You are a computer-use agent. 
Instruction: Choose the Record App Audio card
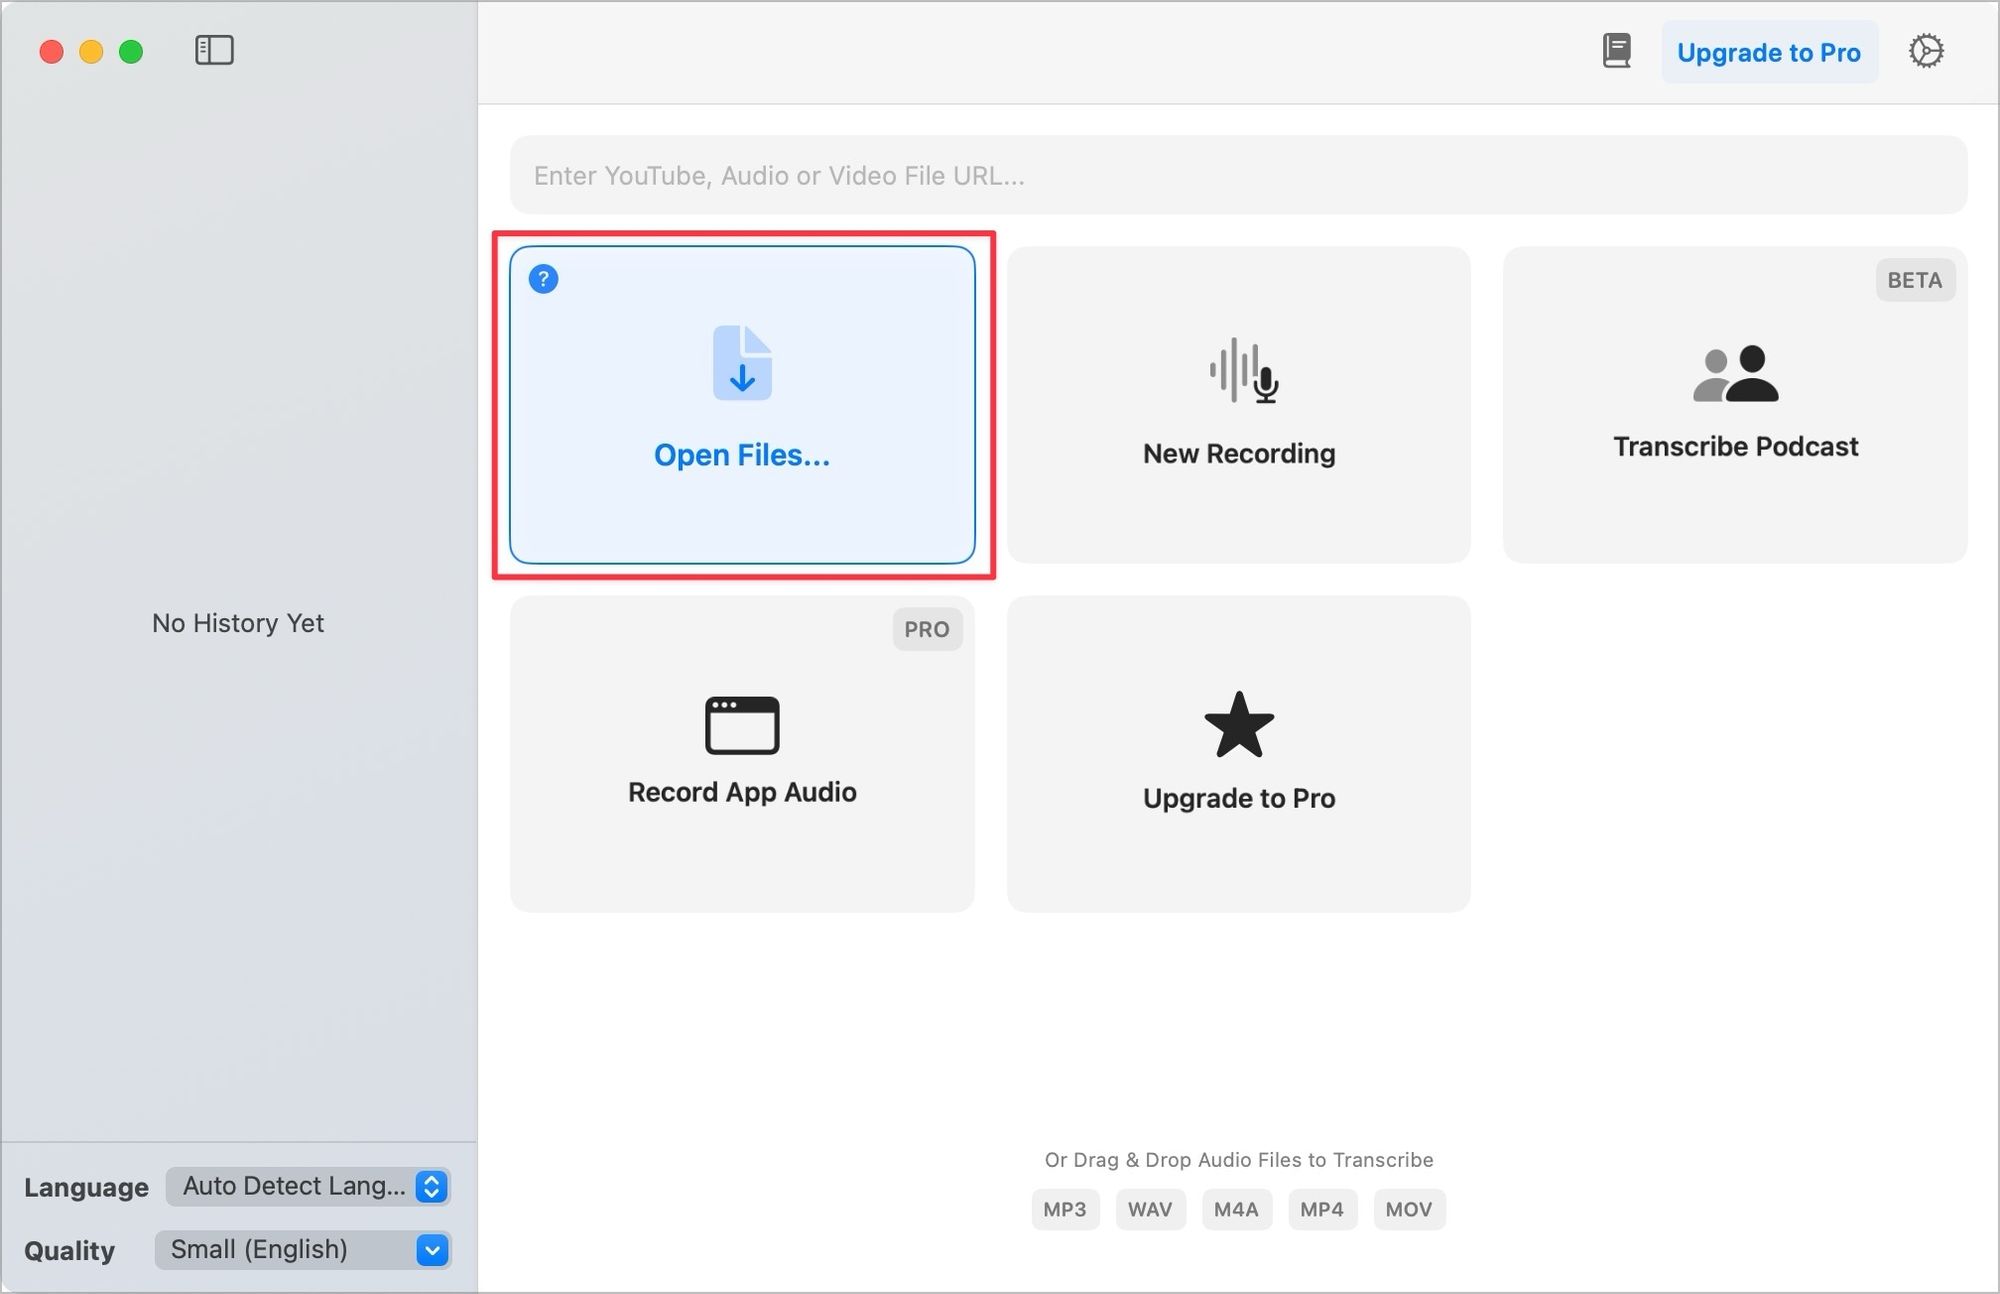coord(742,754)
